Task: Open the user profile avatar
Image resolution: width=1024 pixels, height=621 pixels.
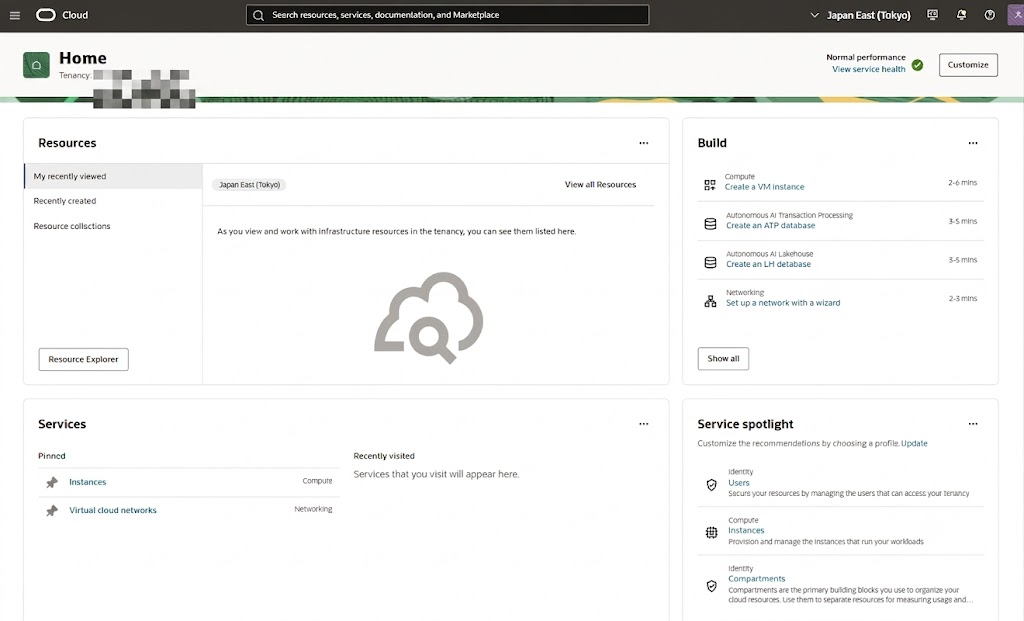Action: pyautogui.click(x=1016, y=15)
